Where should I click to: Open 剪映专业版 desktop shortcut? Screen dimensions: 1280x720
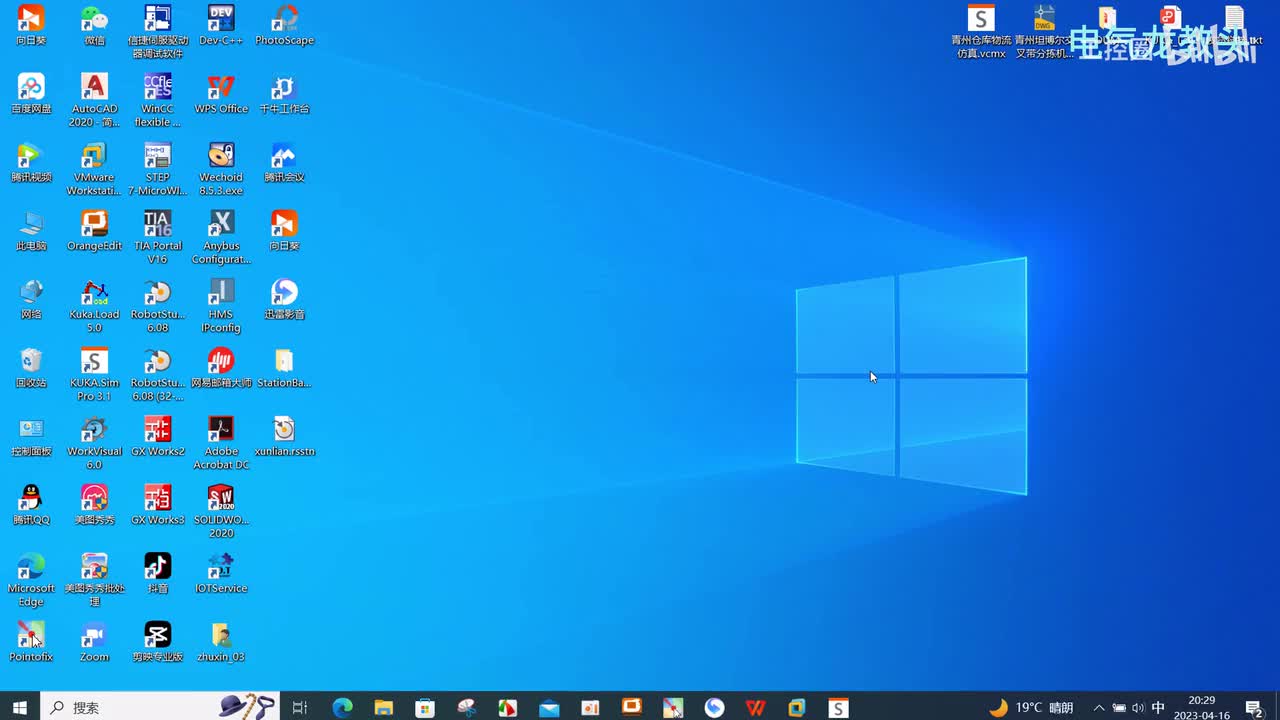pyautogui.click(x=158, y=642)
